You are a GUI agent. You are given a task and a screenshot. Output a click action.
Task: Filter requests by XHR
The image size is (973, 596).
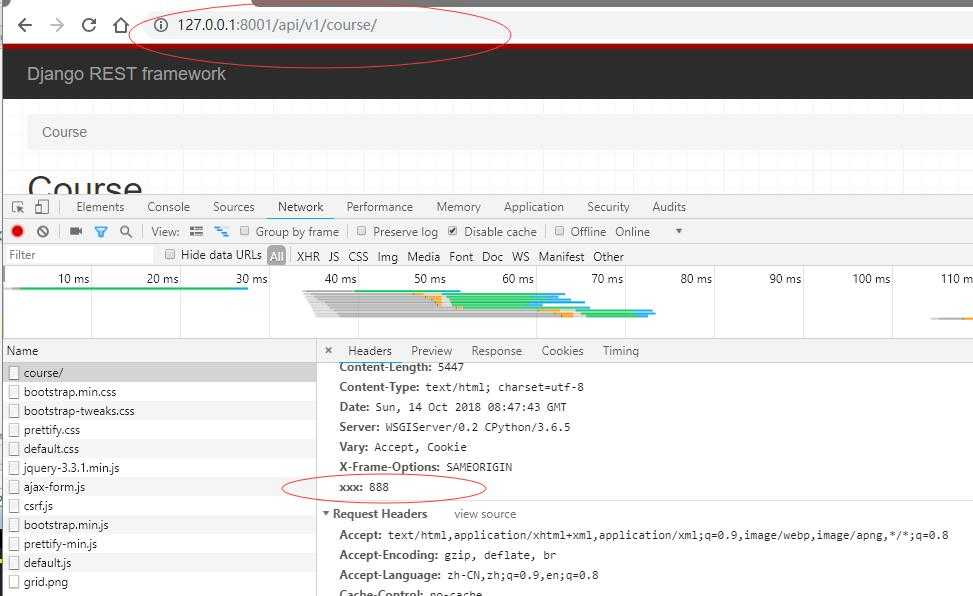(308, 256)
